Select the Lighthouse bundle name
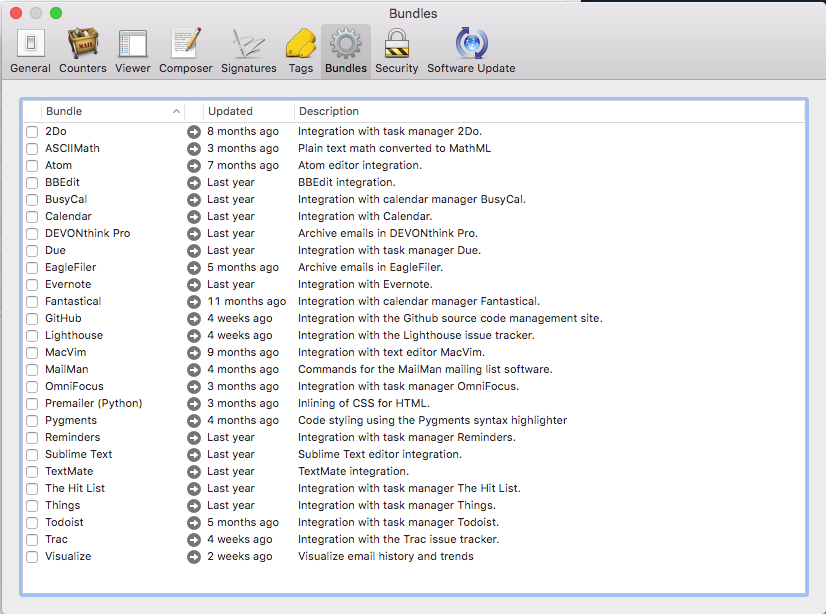Viewport: 826px width, 614px height. pyautogui.click(x=74, y=335)
